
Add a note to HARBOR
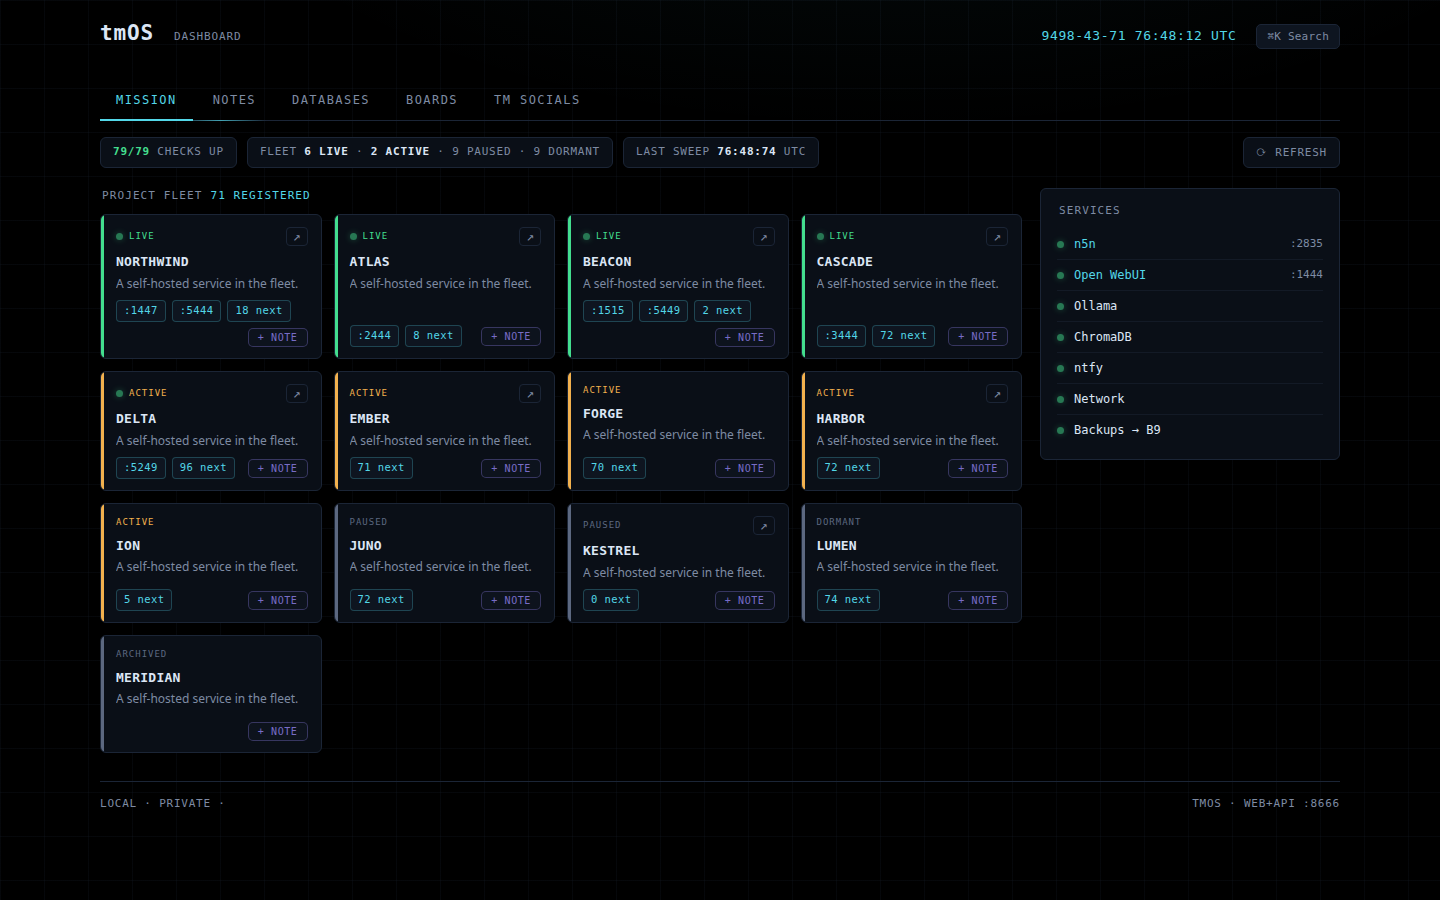coord(978,468)
